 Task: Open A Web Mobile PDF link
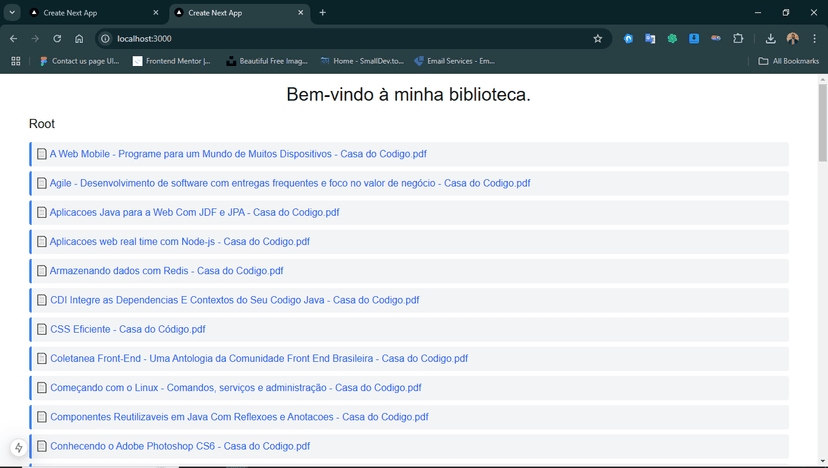pos(238,154)
